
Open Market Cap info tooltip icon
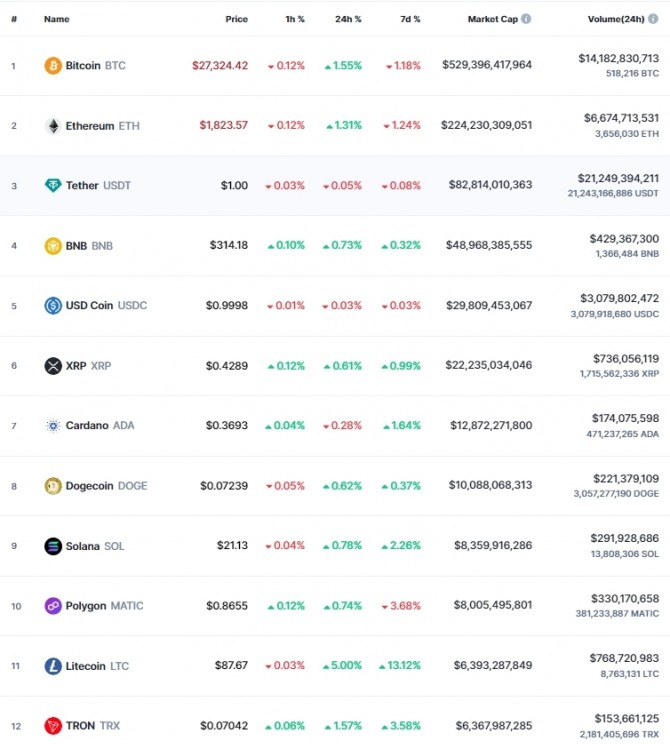point(526,19)
